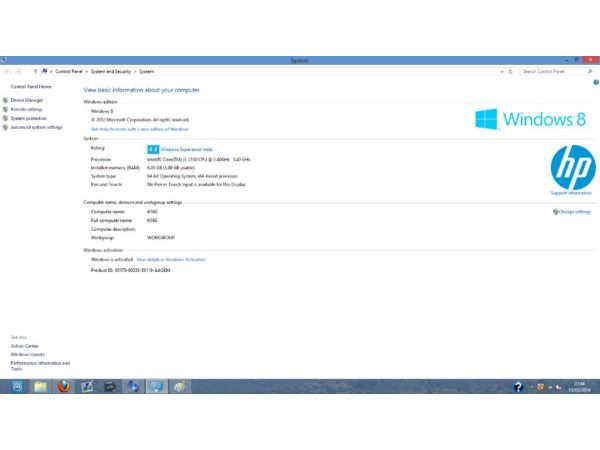Open Action Center under See also
The height and width of the screenshot is (450, 600).
pyautogui.click(x=25, y=346)
